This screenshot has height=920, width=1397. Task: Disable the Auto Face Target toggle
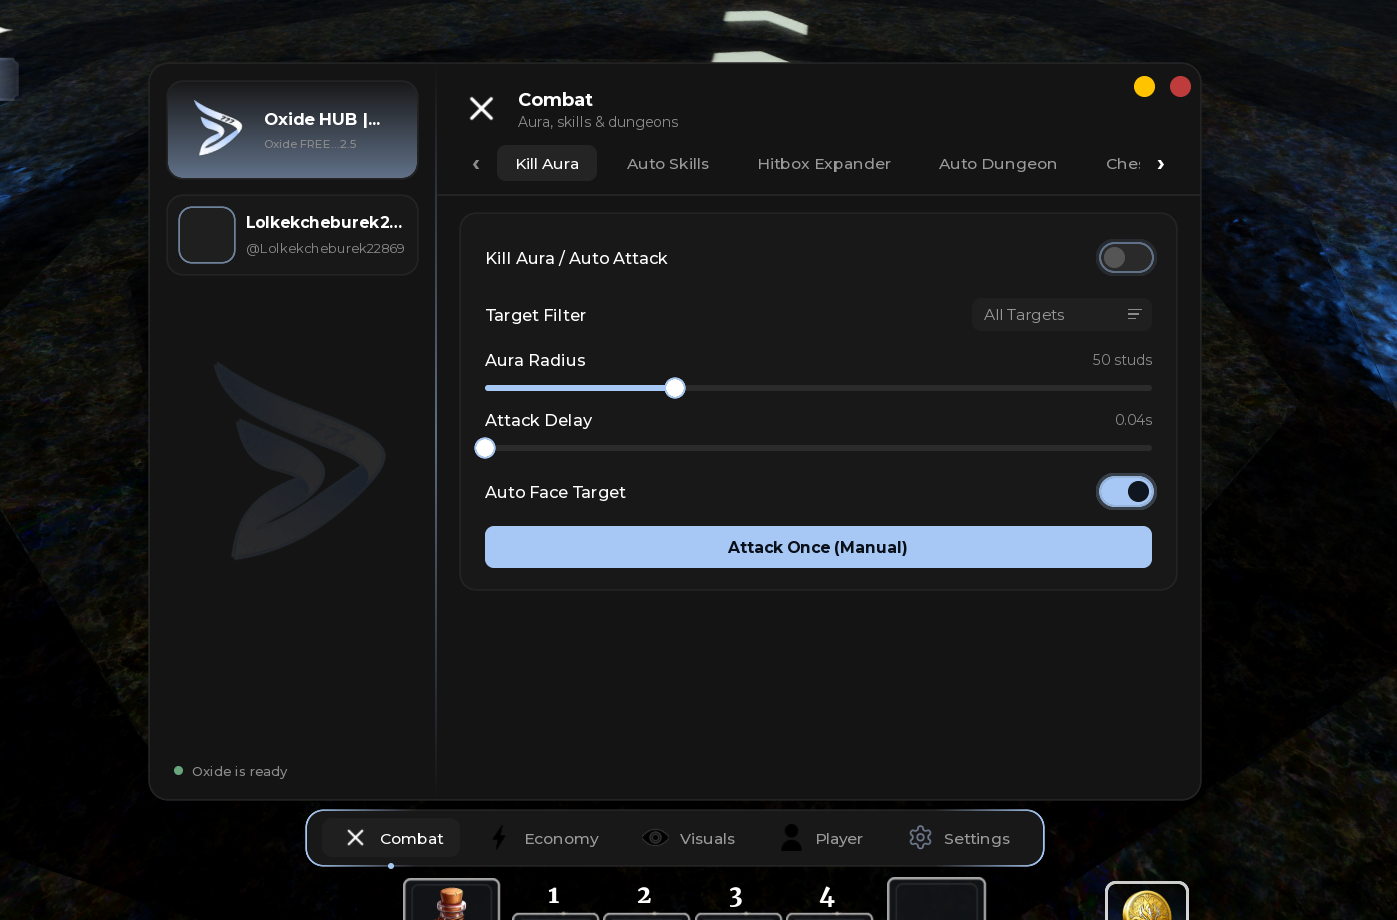pos(1126,492)
